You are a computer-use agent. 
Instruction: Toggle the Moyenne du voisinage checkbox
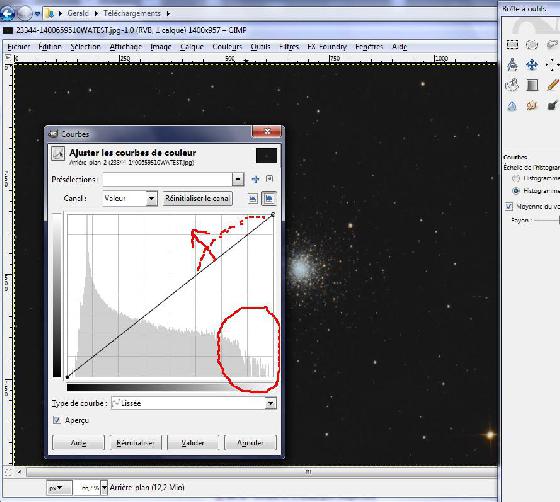[509, 206]
